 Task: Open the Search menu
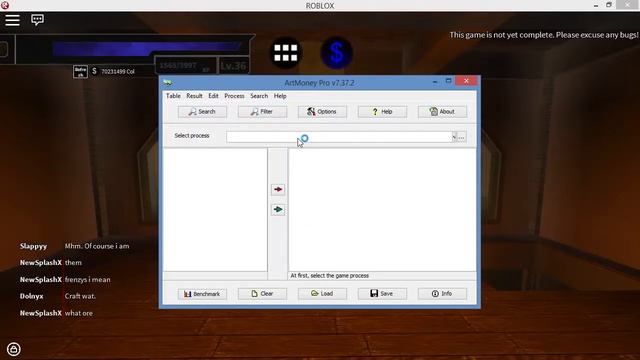pyautogui.click(x=259, y=96)
